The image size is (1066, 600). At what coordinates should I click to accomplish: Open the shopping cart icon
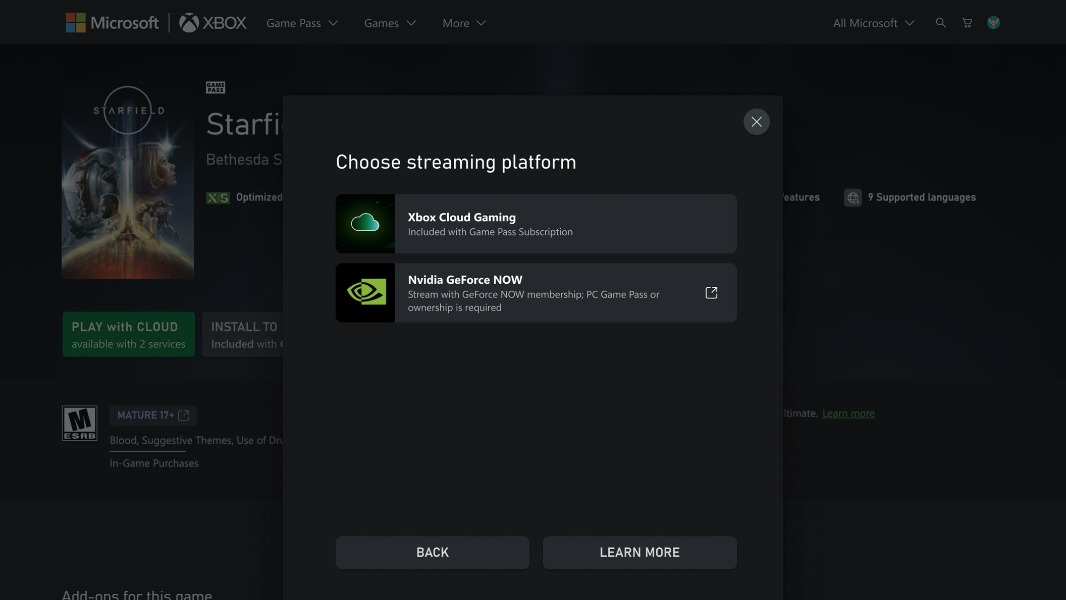[966, 22]
